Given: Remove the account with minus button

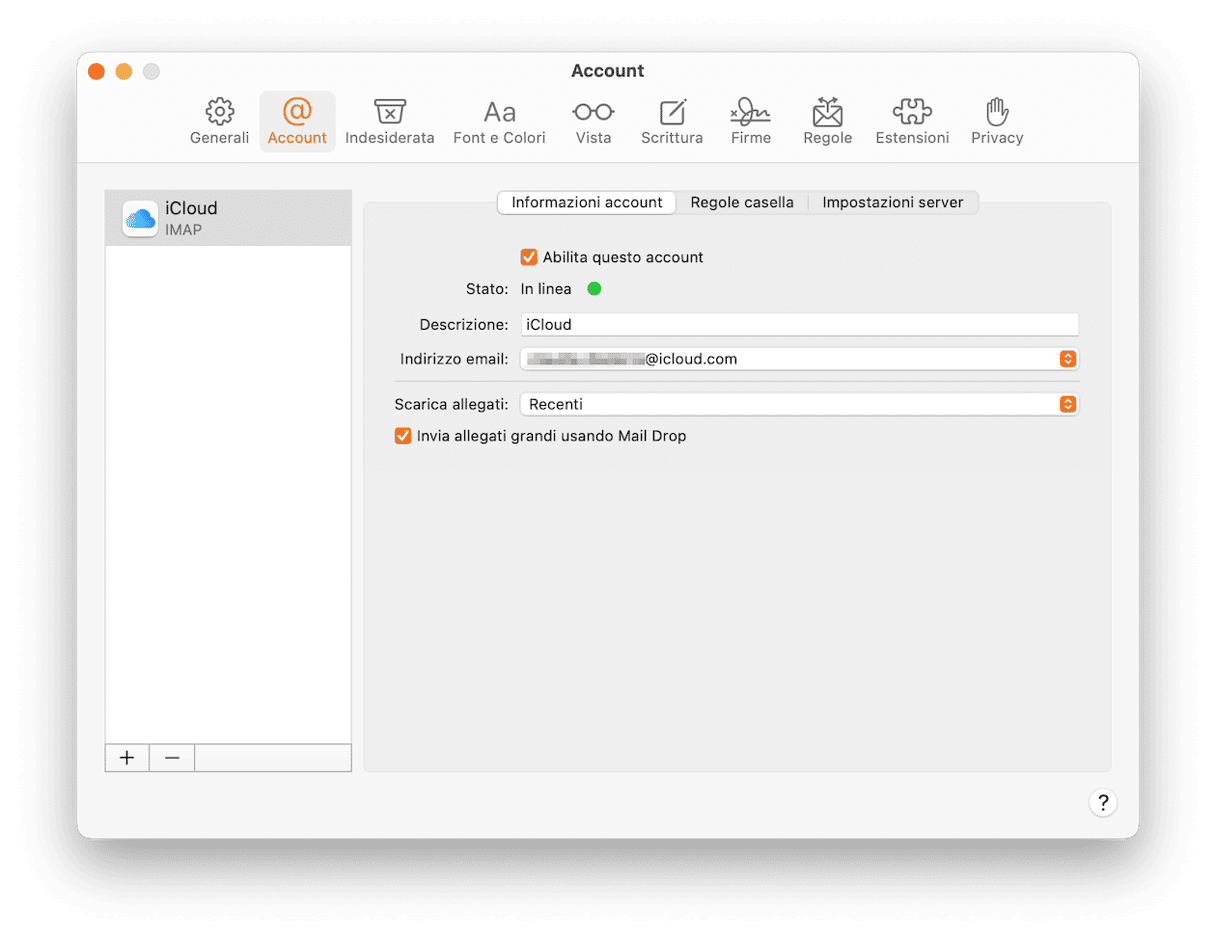Looking at the screenshot, I should (x=172, y=758).
